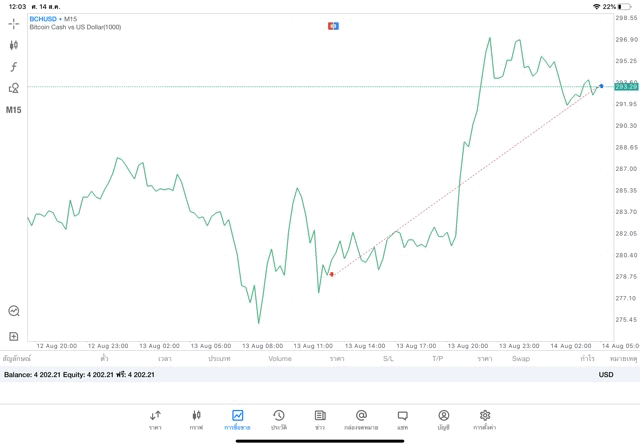Open the การตั้งค่า settings tab

click(485, 419)
